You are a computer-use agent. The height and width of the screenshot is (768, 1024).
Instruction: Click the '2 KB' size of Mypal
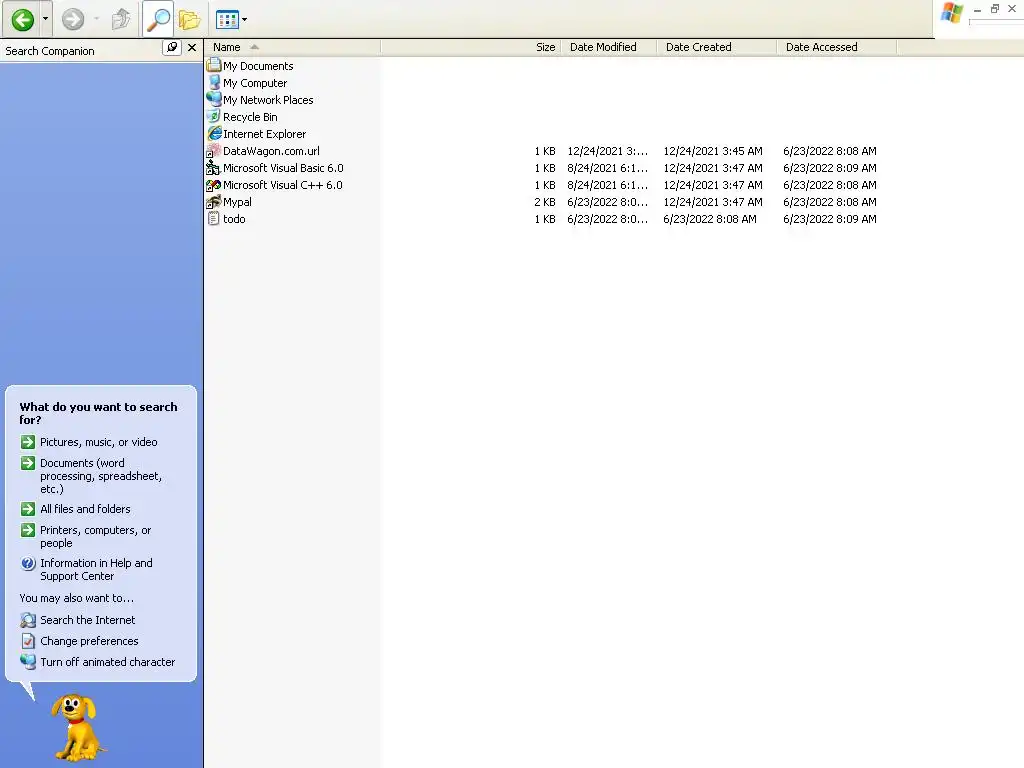coord(545,202)
